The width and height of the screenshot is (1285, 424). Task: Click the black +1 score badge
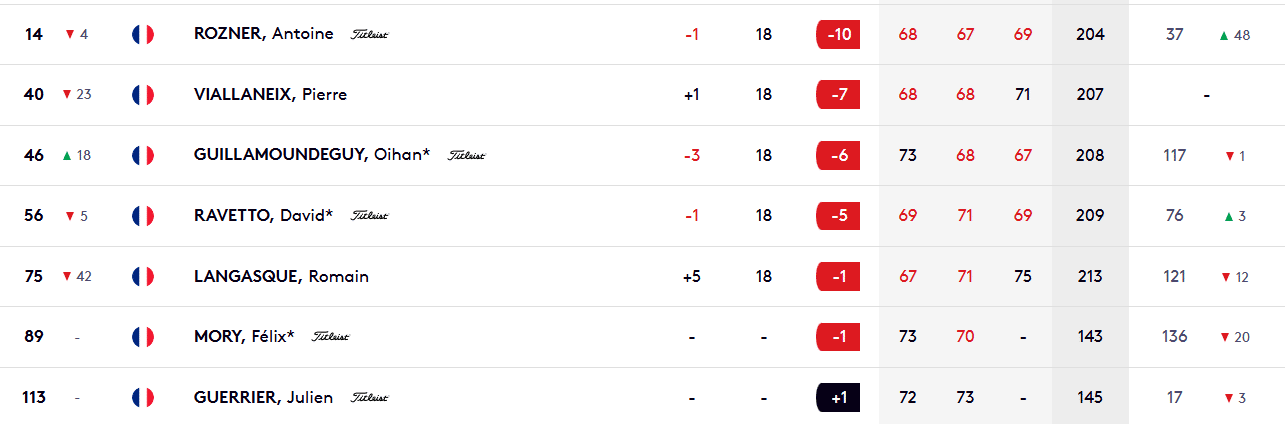(838, 397)
